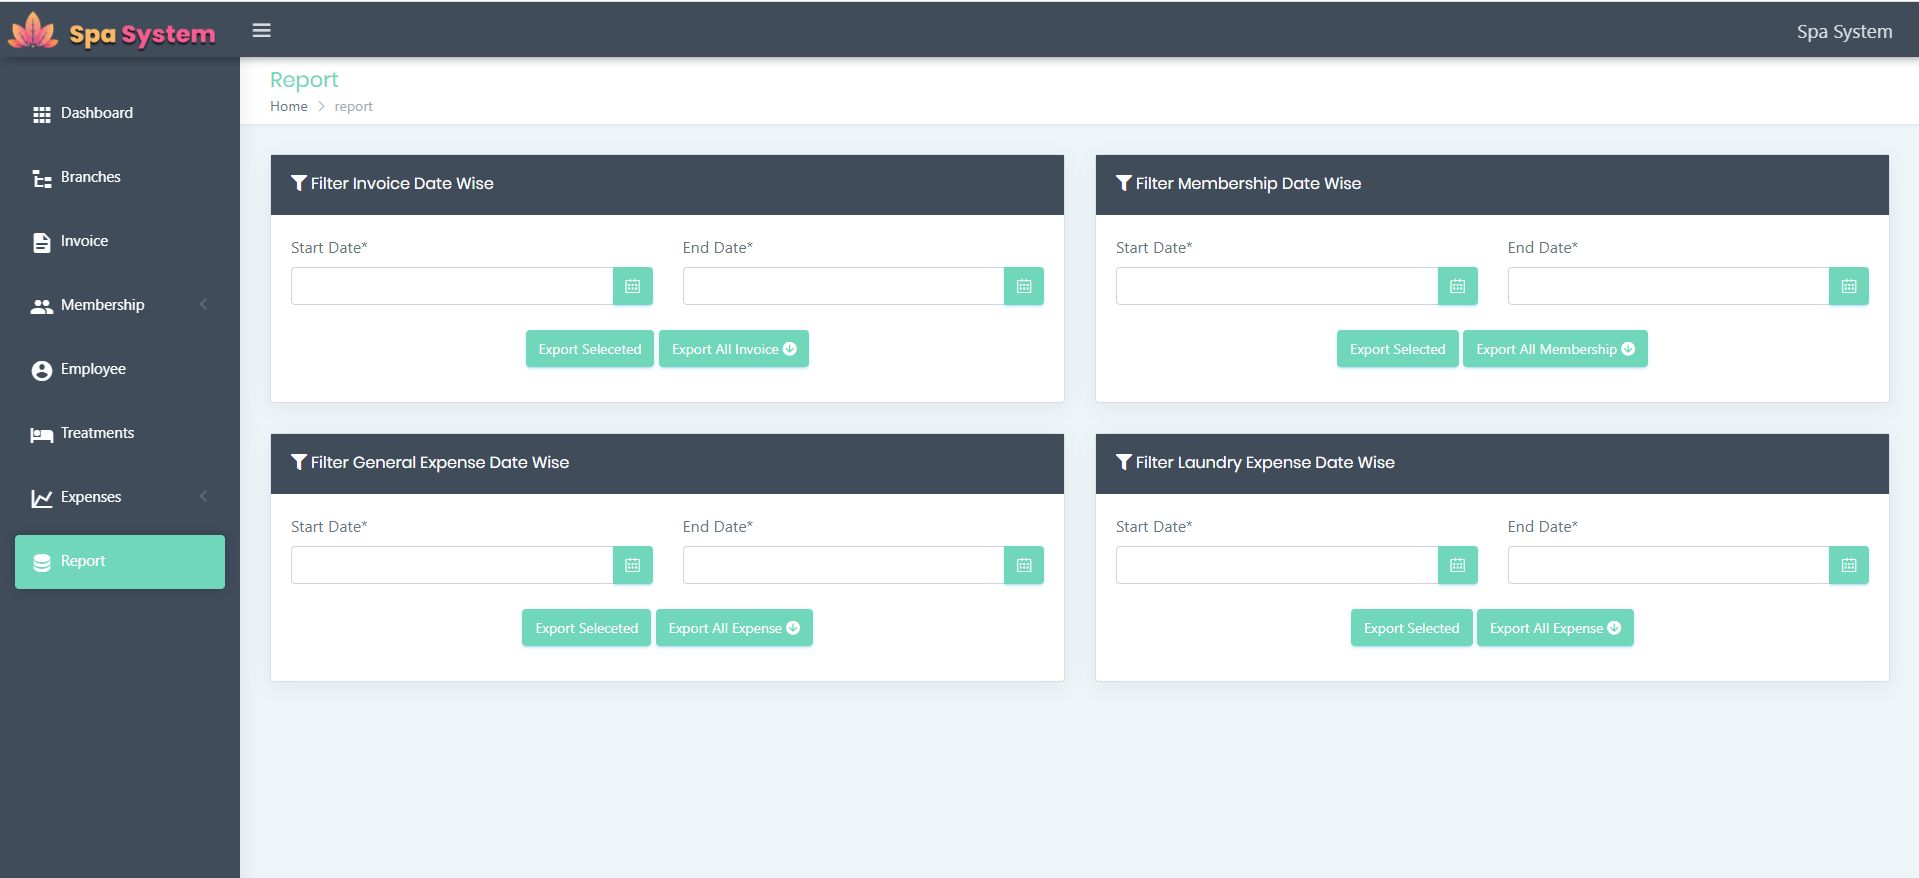
Task: Click Export Selected under Filter Membership
Action: pos(1398,349)
